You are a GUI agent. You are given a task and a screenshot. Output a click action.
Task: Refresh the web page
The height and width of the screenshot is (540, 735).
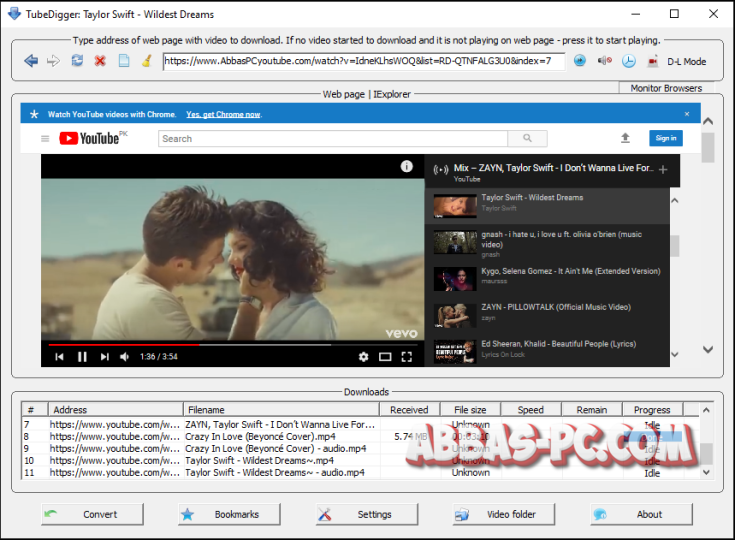click(77, 61)
